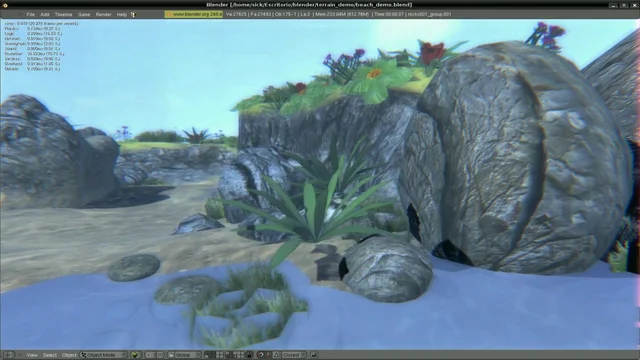The height and width of the screenshot is (360, 640).
Task: Click the draw type shading icon
Action: (x=135, y=355)
